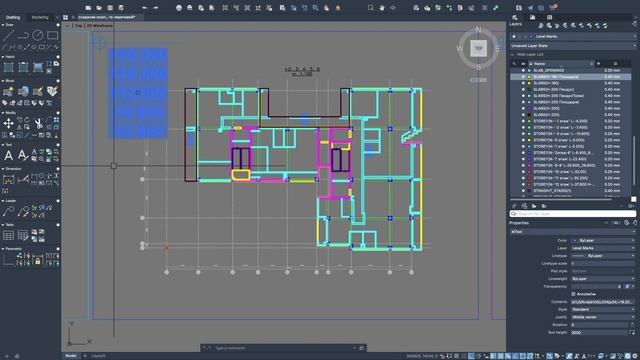Toggle visibility of SLABS(H-220) layer
The image size is (640, 360).
523,115
